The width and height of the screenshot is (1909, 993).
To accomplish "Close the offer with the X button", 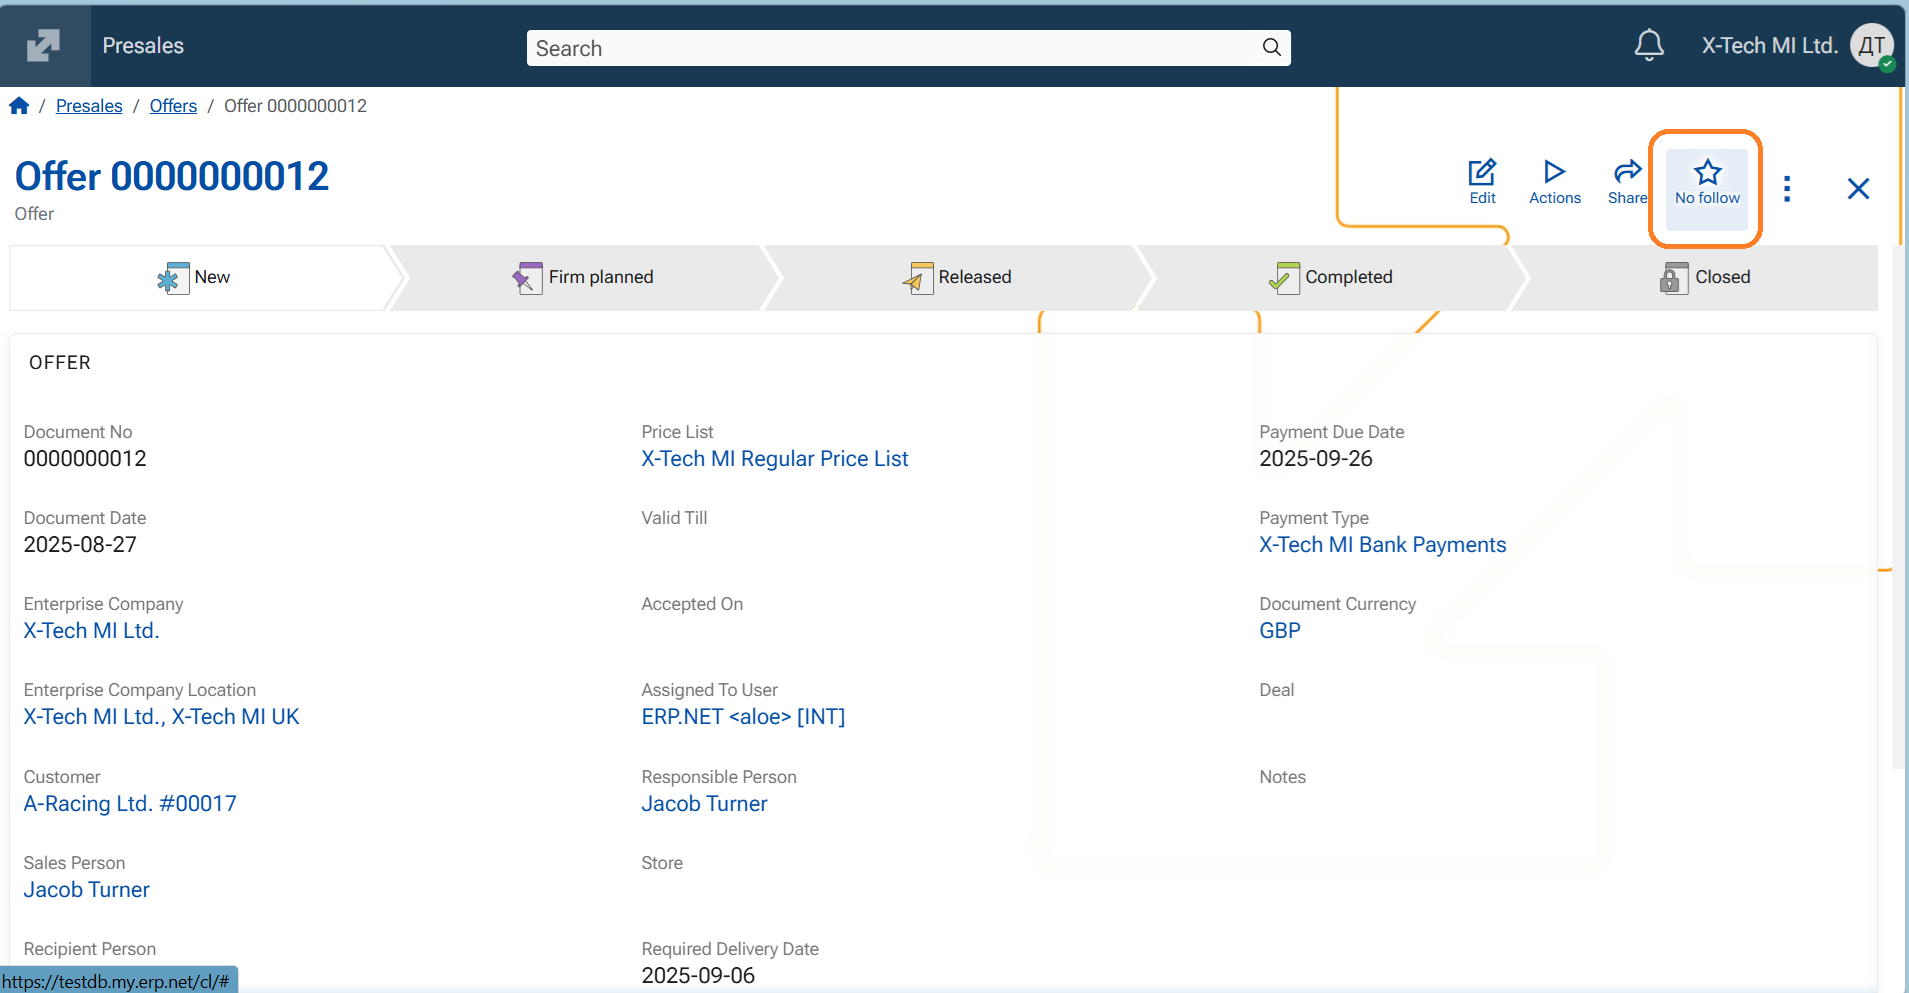I will (1857, 189).
